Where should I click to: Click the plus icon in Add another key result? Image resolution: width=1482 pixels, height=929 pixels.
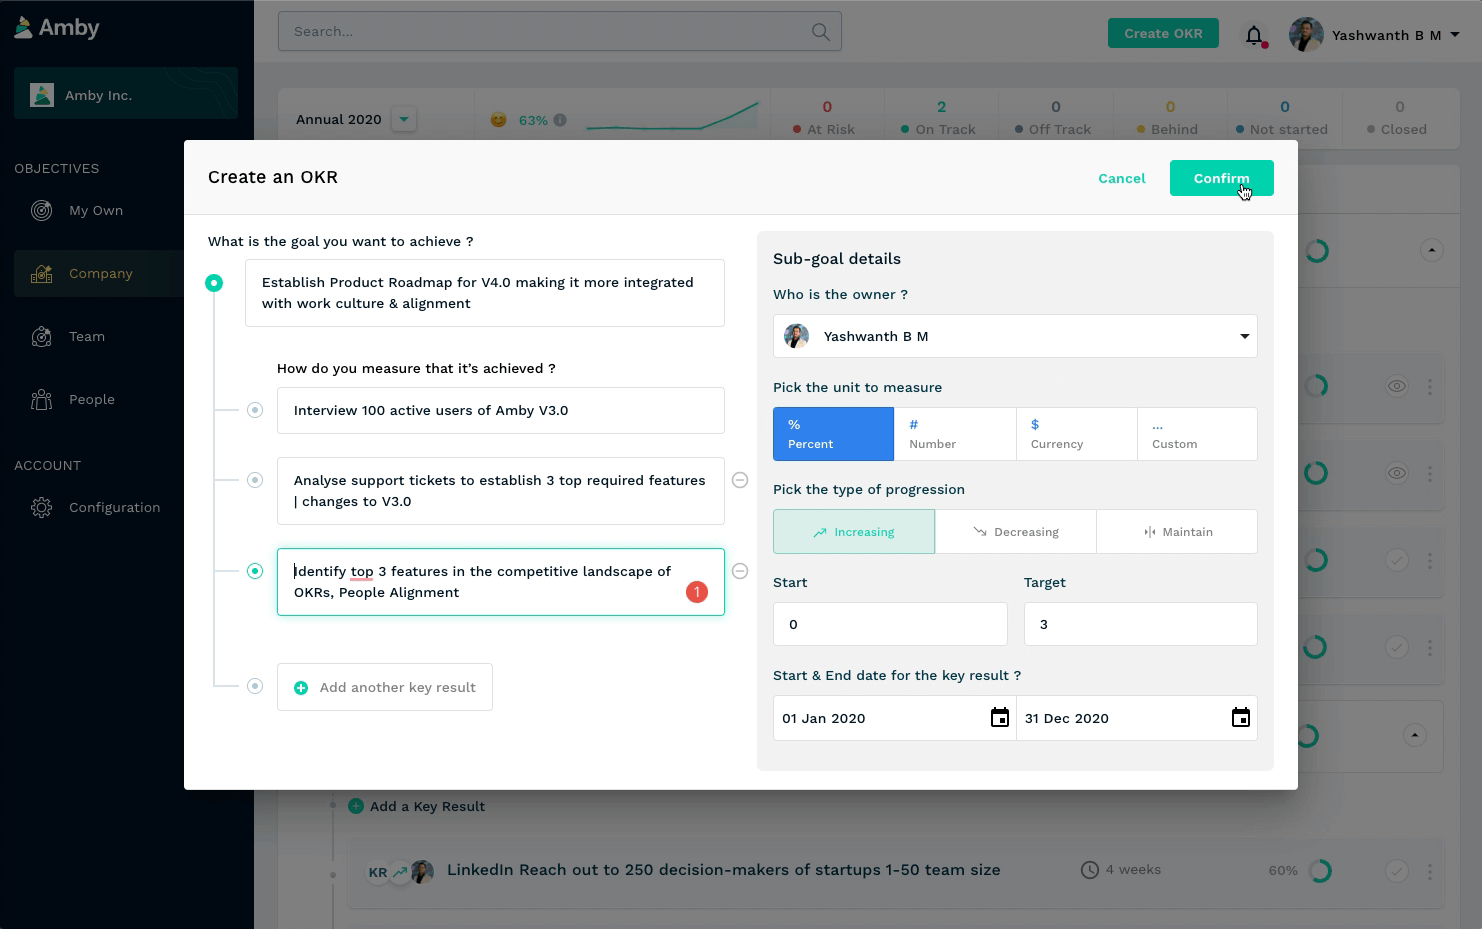point(301,688)
